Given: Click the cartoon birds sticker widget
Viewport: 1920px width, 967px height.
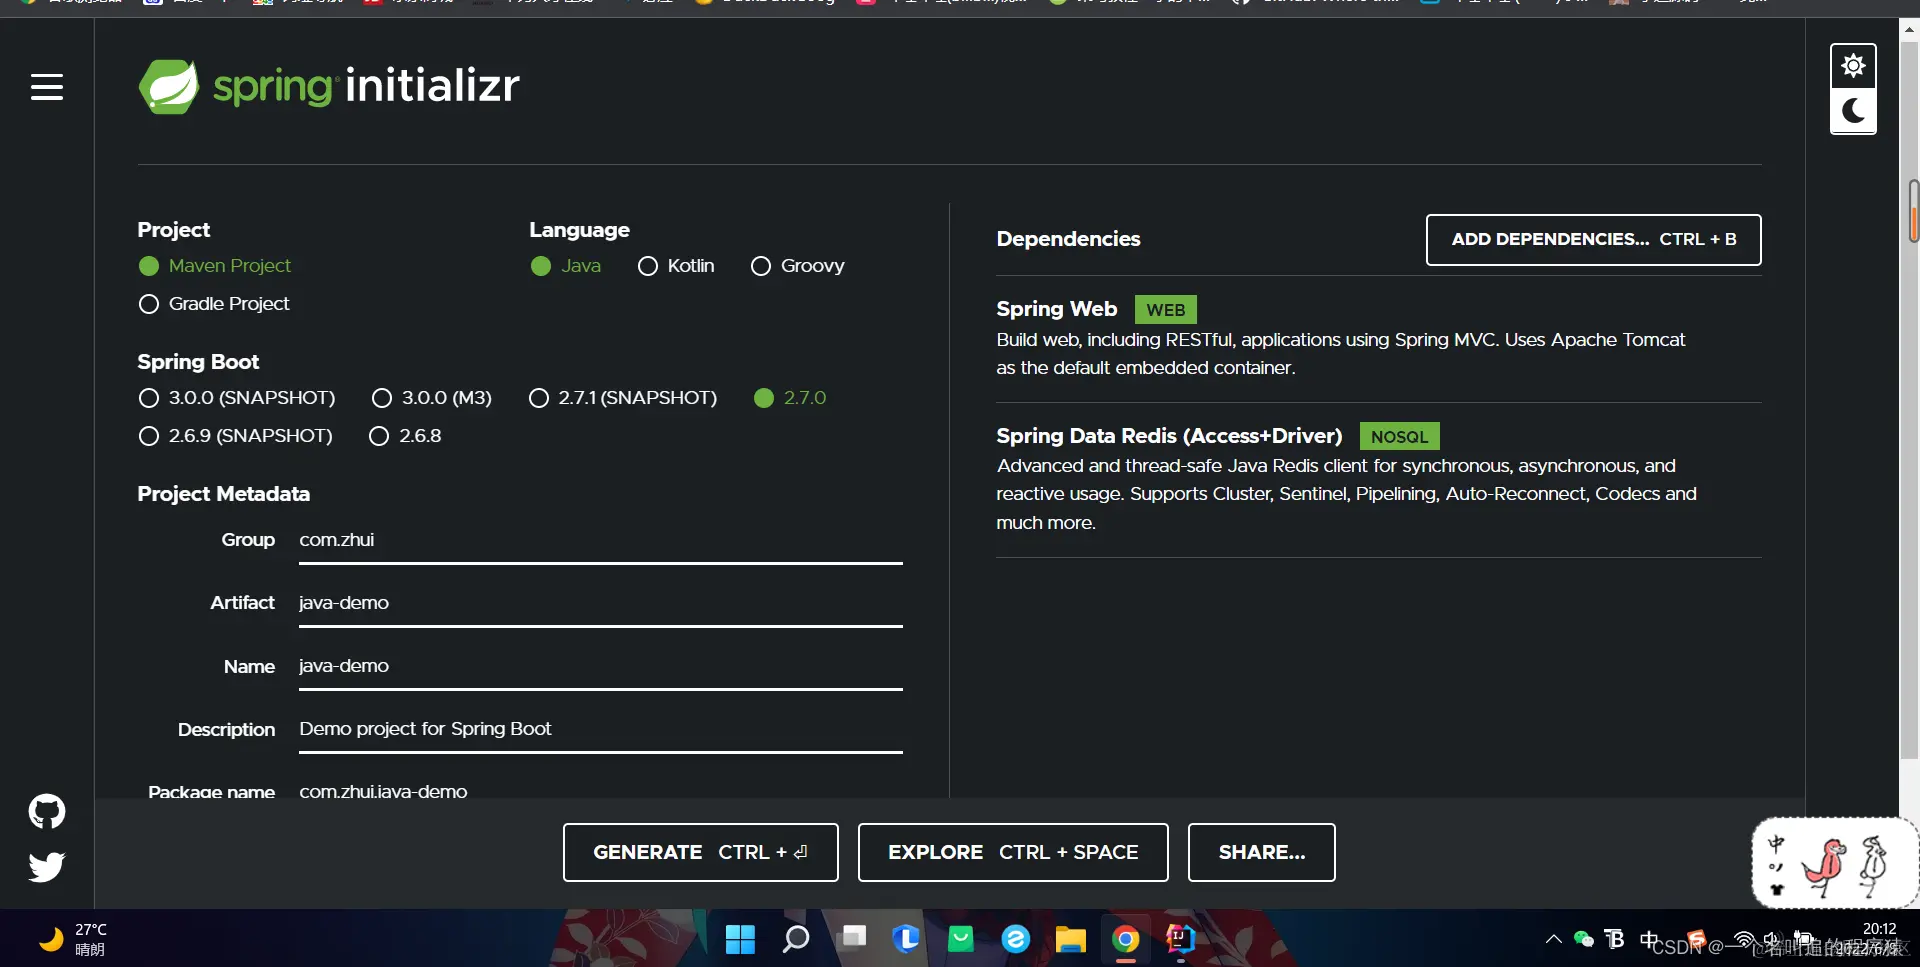Looking at the screenshot, I should click(1835, 862).
